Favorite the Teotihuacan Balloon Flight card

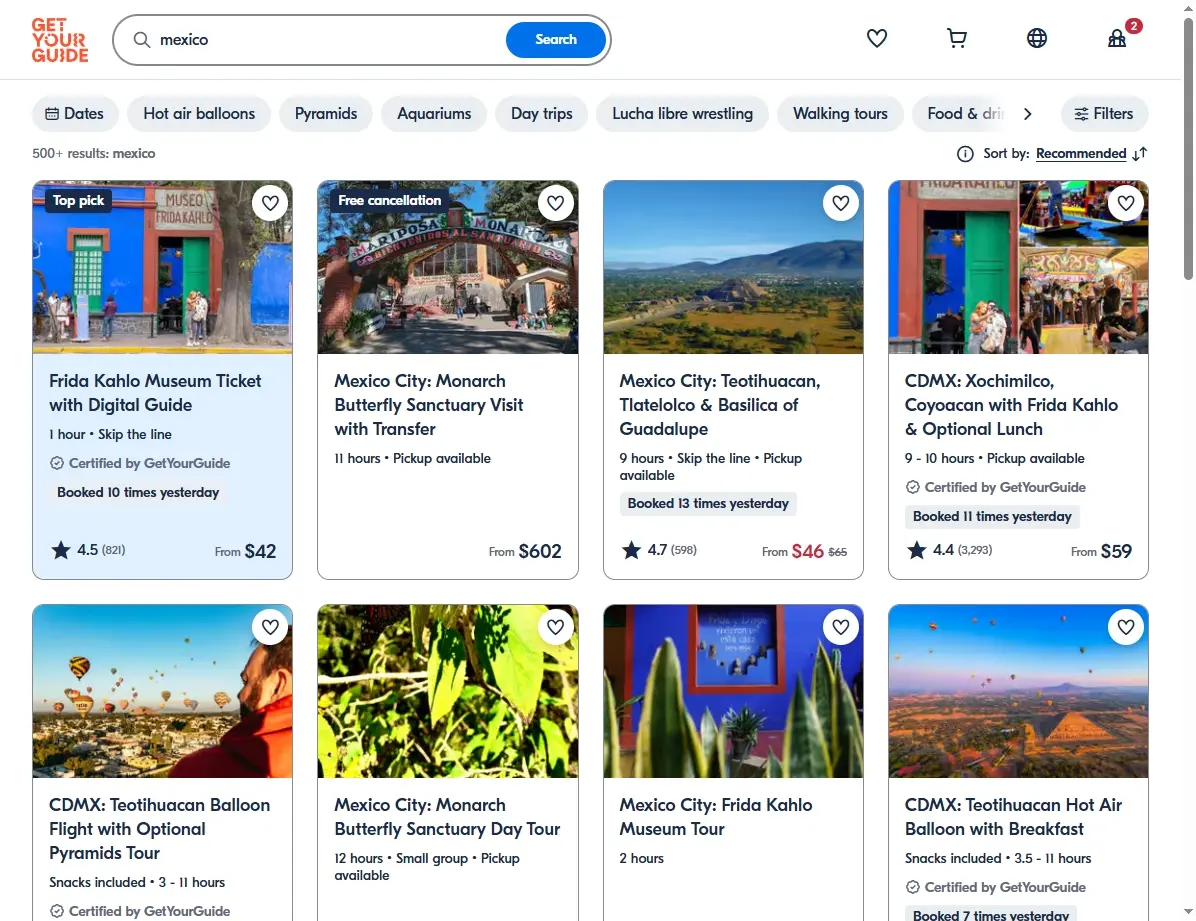(270, 627)
